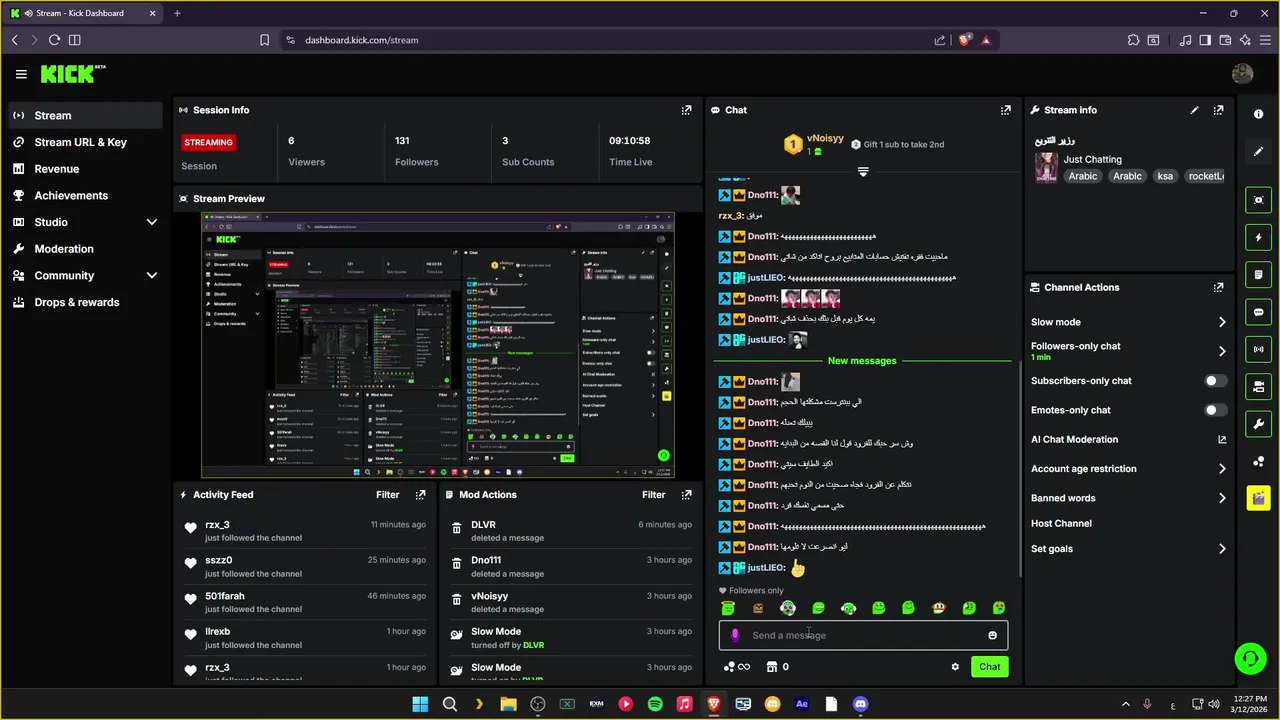Open chat settings gear icon
Screen dimensions: 1280x720
(x=955, y=667)
